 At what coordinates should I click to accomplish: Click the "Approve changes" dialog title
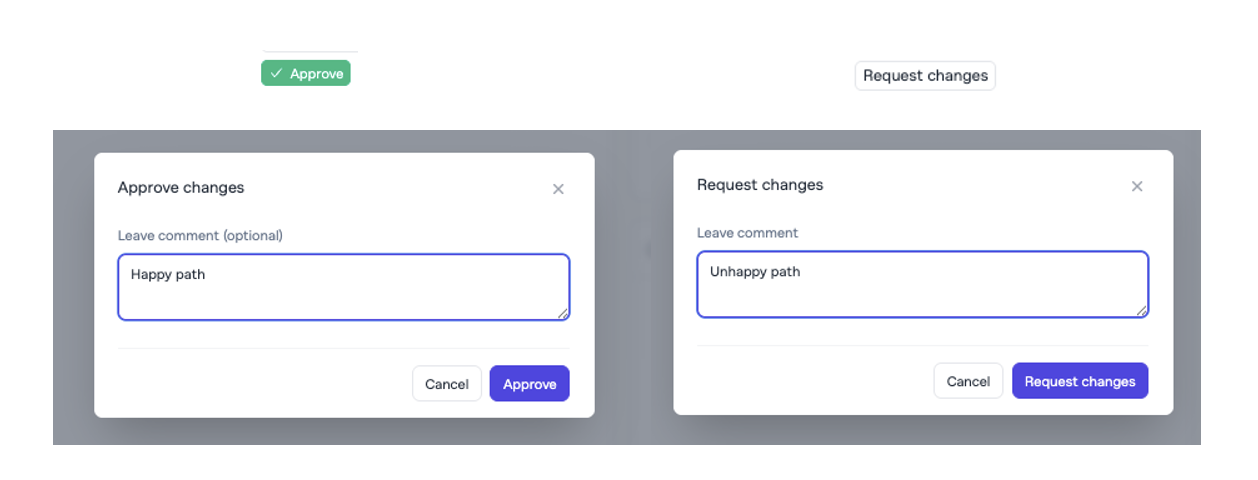[x=181, y=188]
